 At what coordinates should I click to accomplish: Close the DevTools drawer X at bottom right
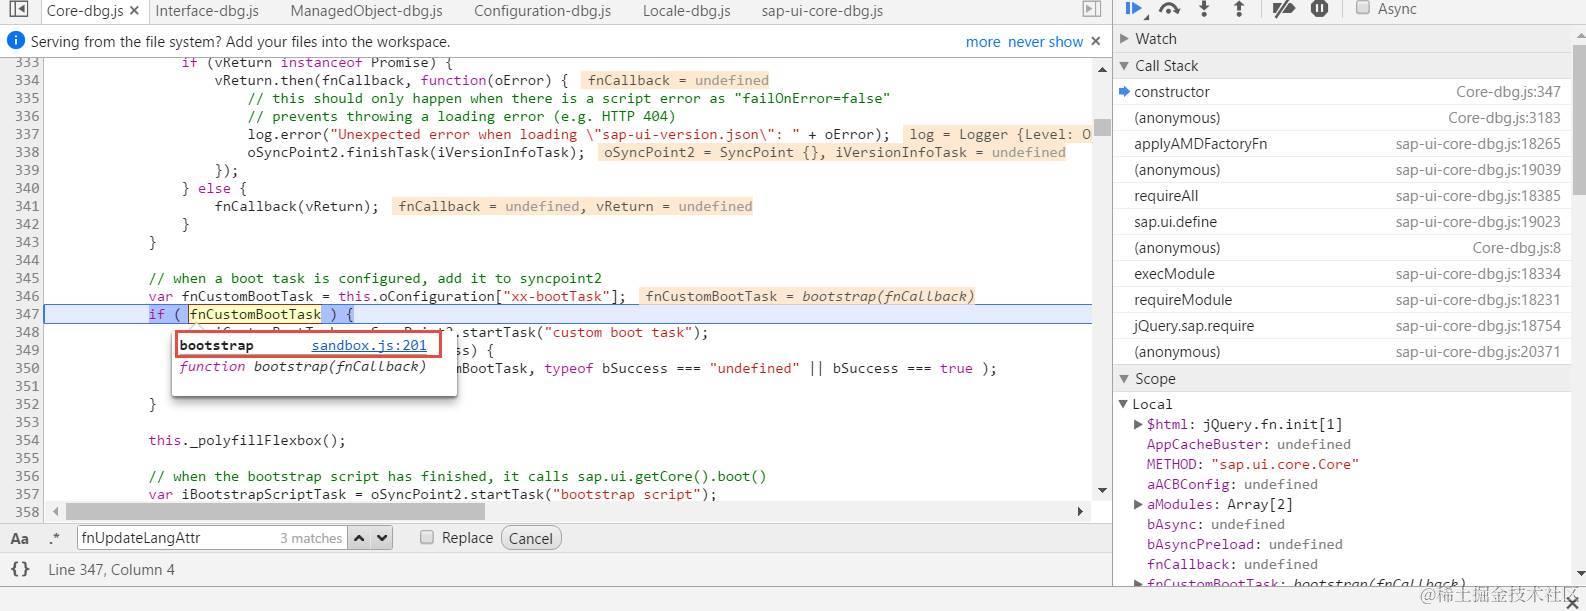(x=1572, y=602)
